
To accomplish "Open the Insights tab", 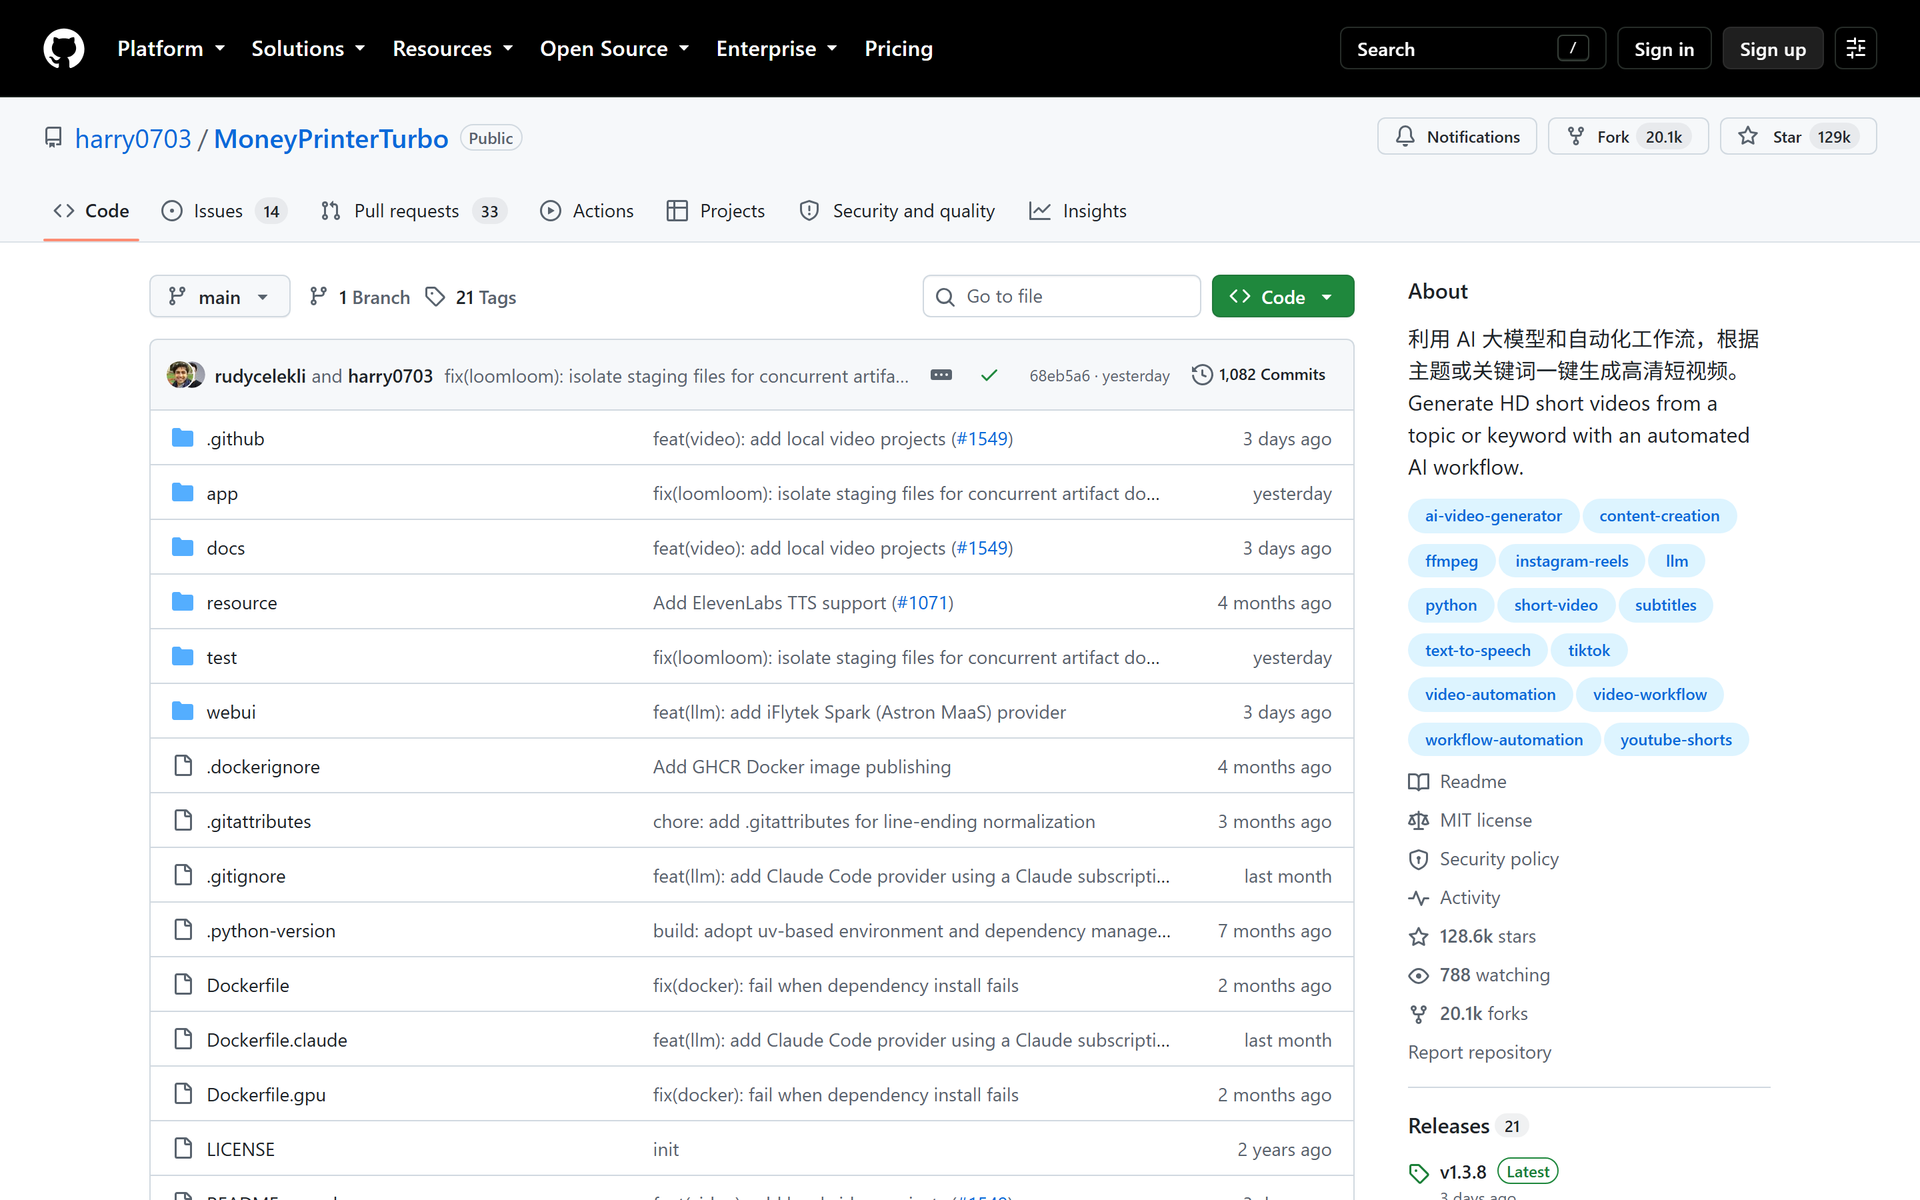I will tap(1078, 211).
